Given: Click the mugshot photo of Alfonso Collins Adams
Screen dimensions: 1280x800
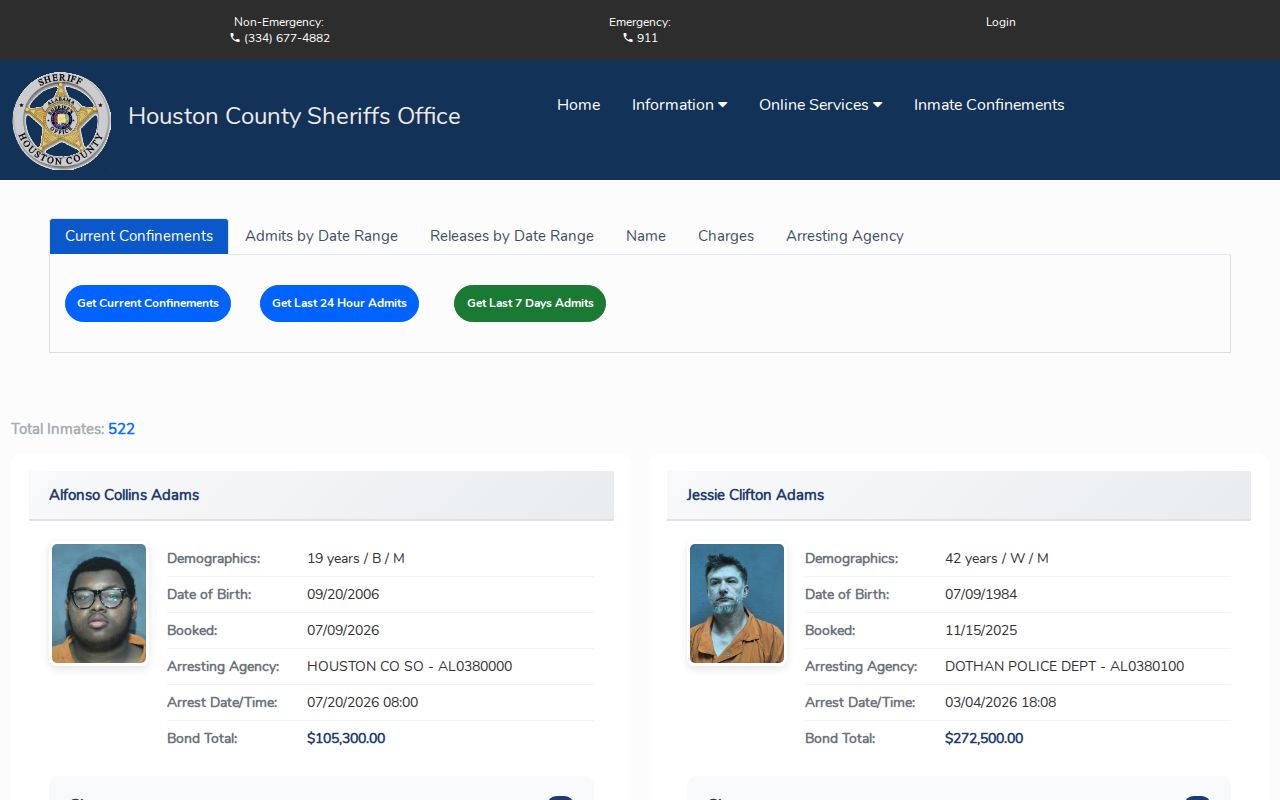Looking at the screenshot, I should coord(99,604).
